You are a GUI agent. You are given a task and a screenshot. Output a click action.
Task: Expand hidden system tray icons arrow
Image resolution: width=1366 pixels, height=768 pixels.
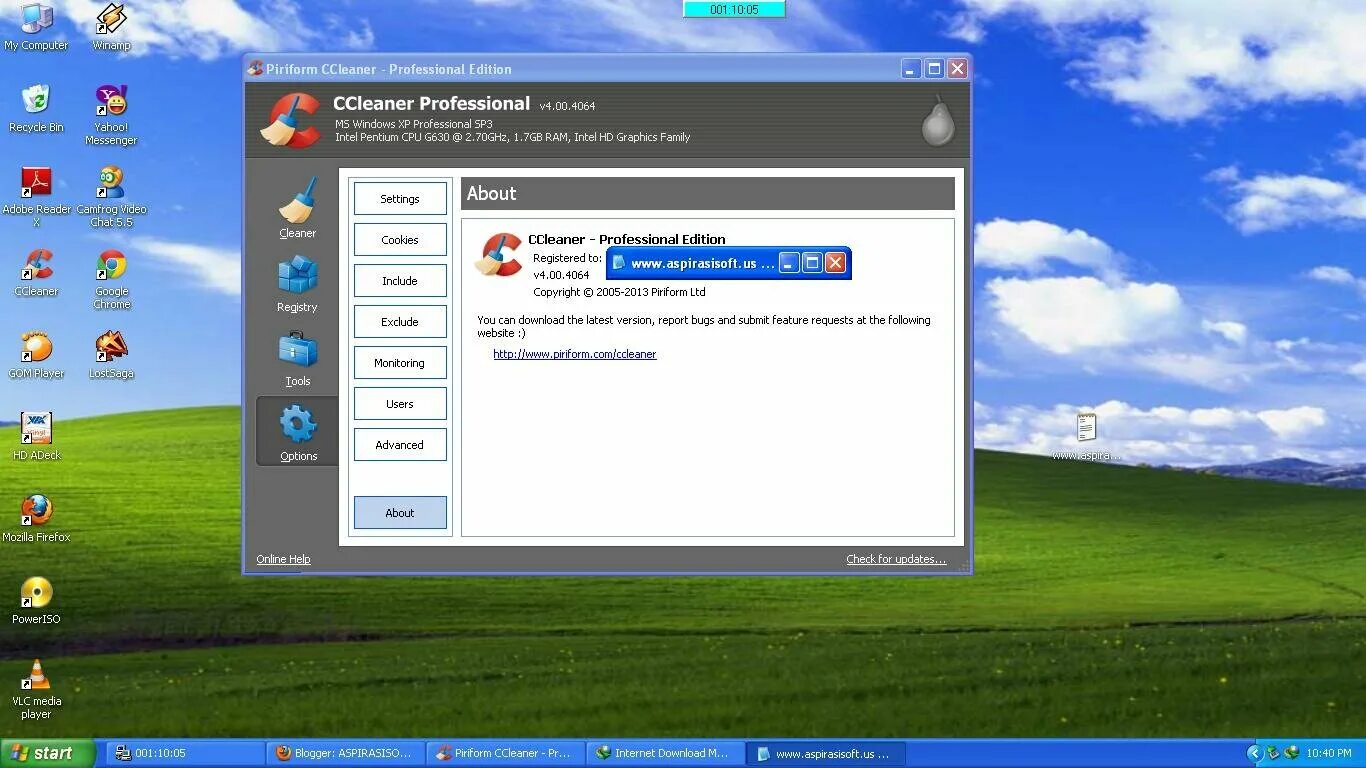tap(1254, 753)
